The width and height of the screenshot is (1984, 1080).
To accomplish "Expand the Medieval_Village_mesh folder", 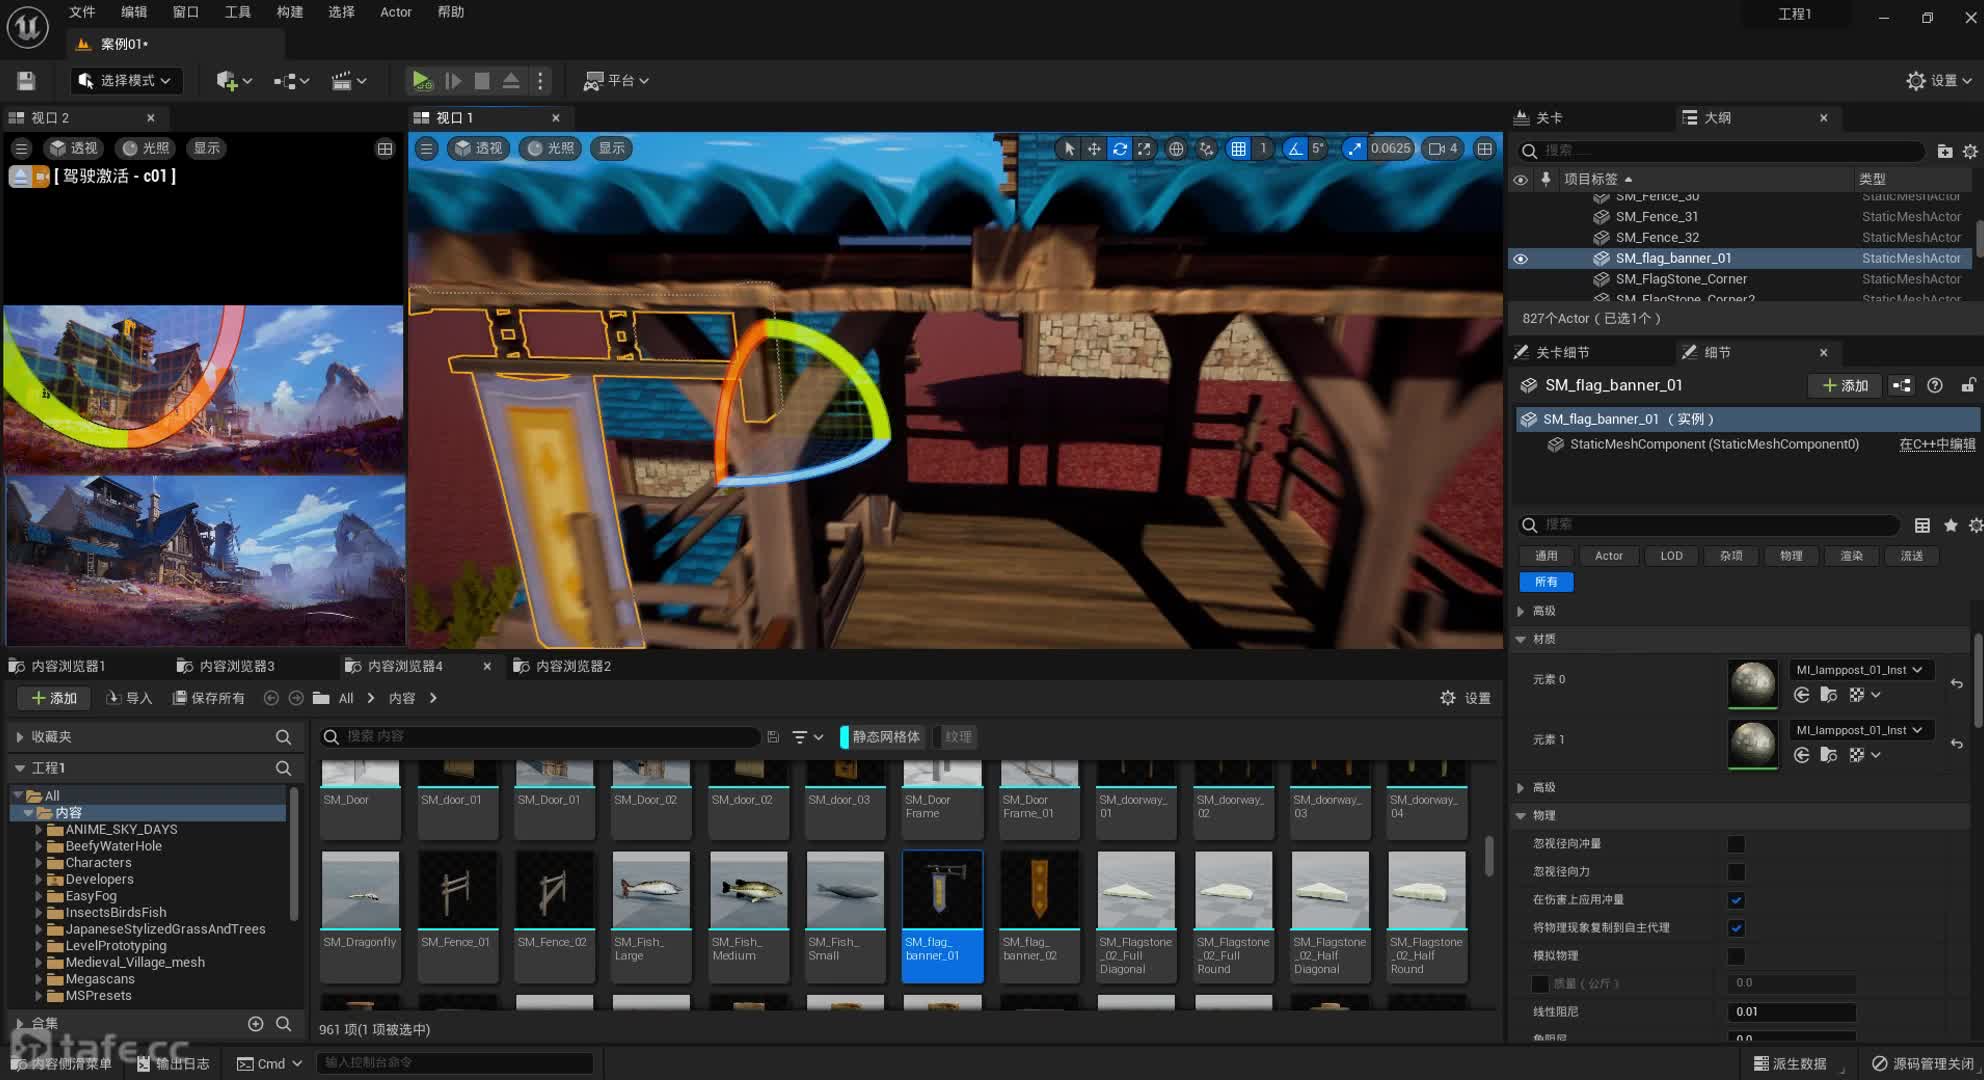I will pos(39,962).
